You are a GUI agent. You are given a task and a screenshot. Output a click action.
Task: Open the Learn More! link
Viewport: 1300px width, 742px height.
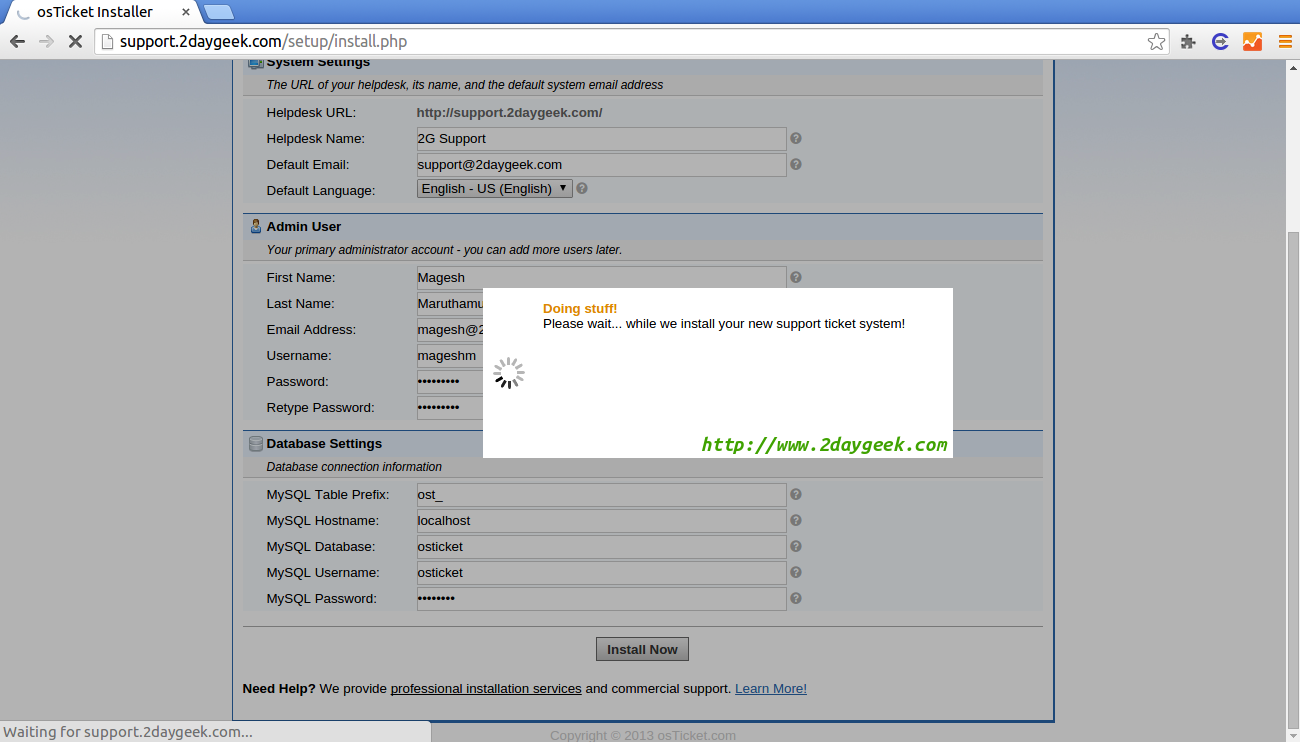click(771, 689)
